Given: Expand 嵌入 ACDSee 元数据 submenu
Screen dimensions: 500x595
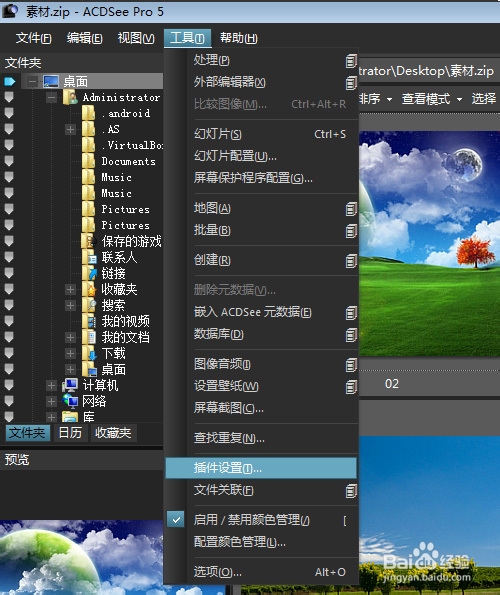Looking at the screenshot, I should pyautogui.click(x=262, y=312).
